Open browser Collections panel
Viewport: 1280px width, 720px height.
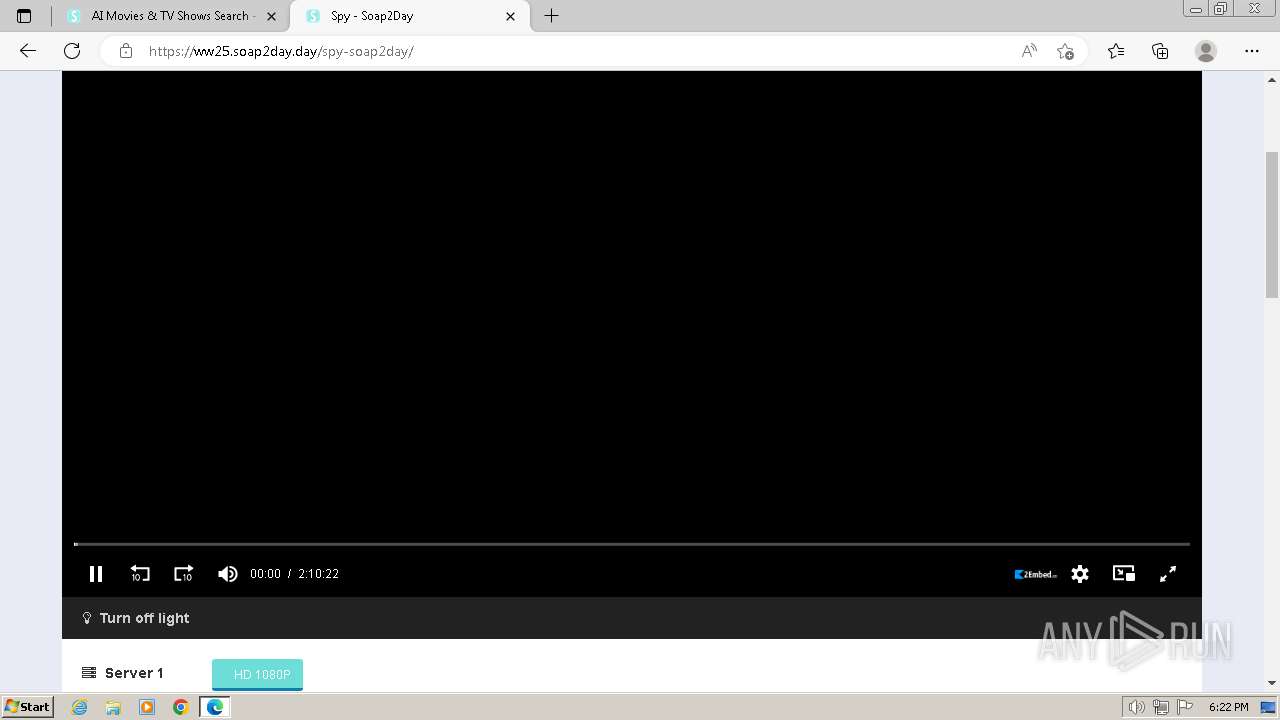(1160, 51)
